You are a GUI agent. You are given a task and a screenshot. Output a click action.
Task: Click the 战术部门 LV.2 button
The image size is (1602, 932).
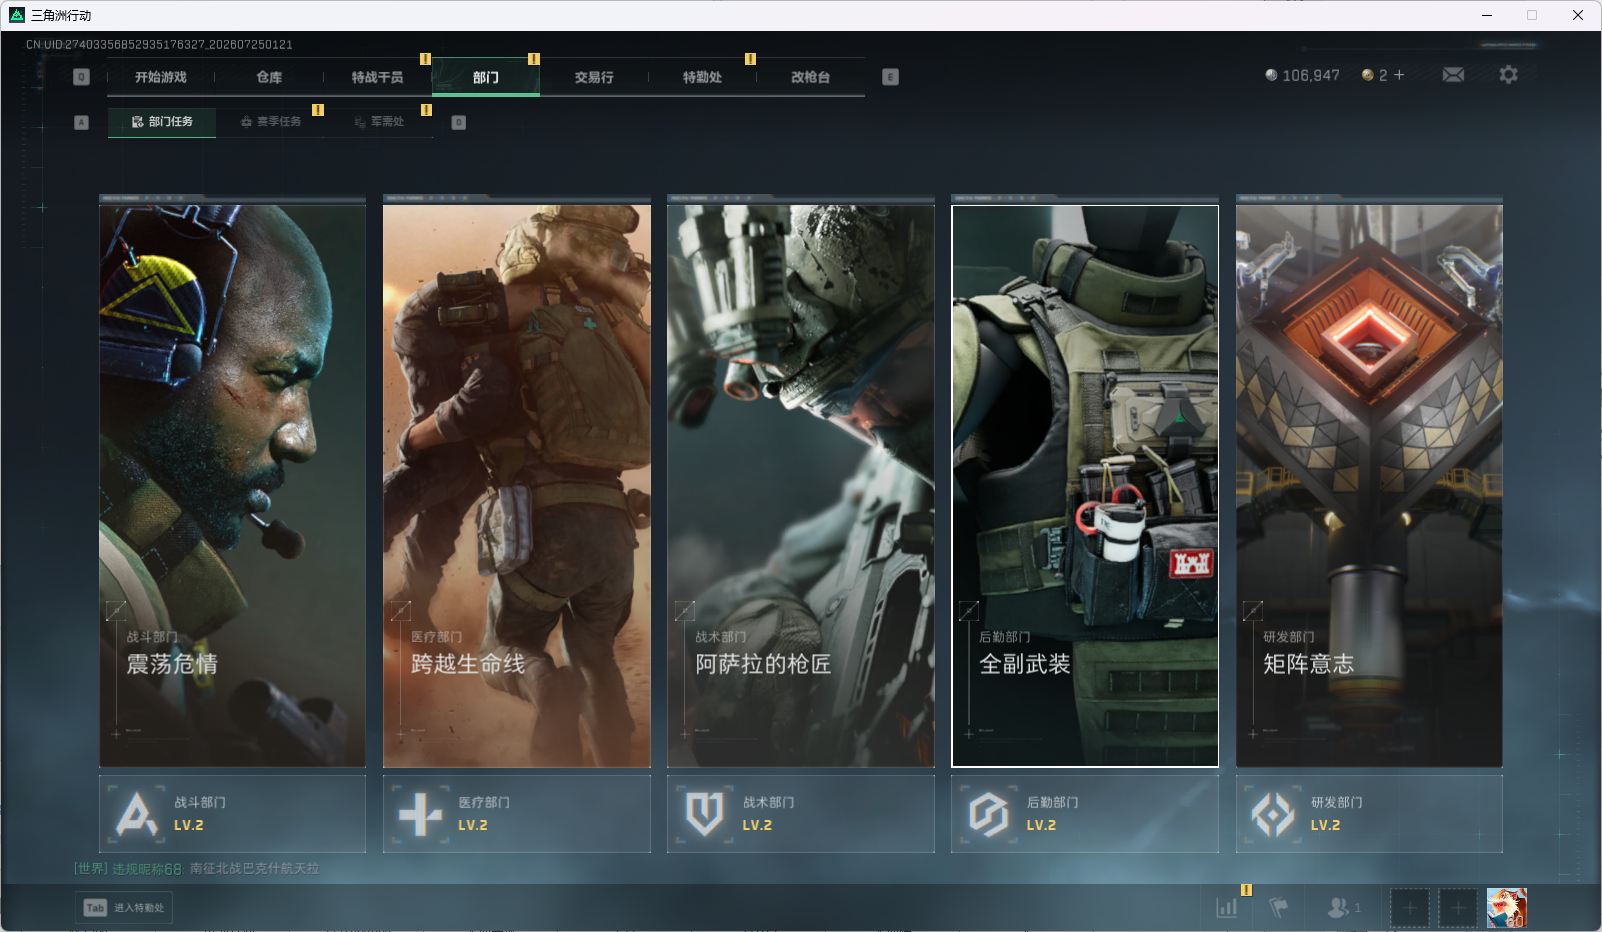(801, 814)
